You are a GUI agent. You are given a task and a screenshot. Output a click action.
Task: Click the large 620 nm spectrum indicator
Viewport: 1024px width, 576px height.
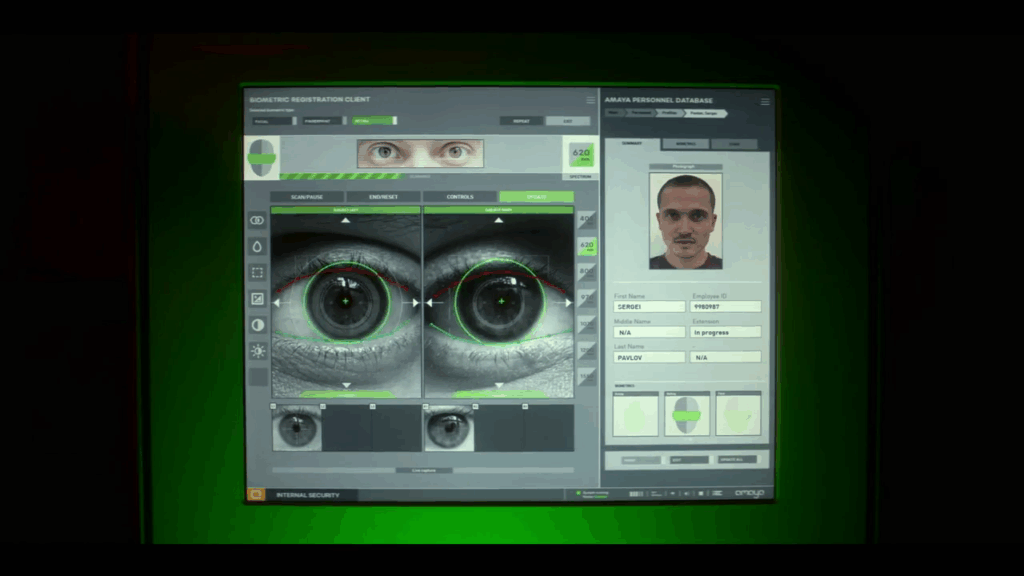point(581,155)
